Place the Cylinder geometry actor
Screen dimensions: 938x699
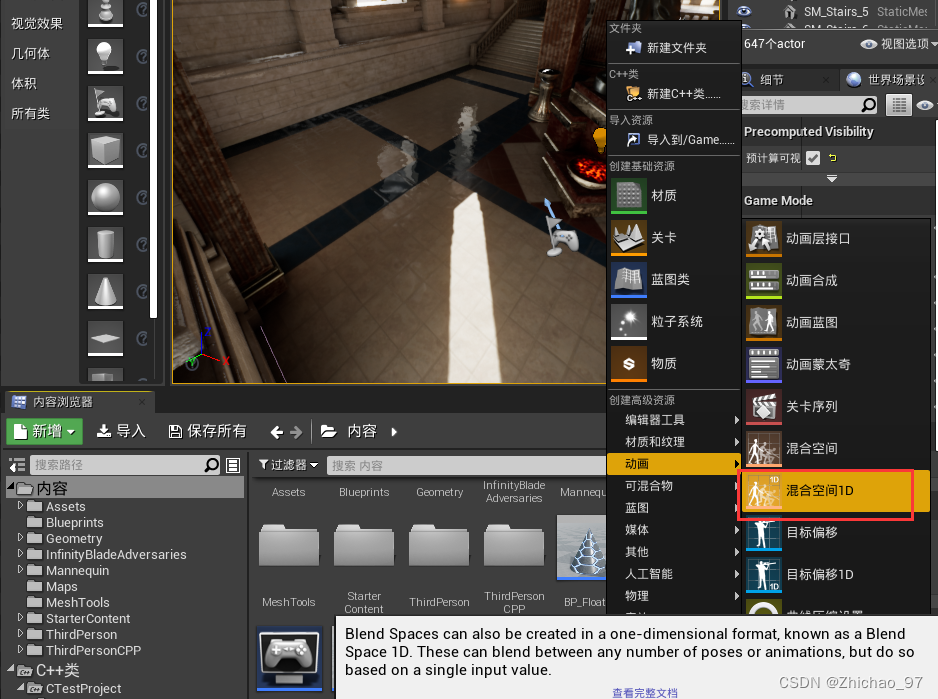105,244
